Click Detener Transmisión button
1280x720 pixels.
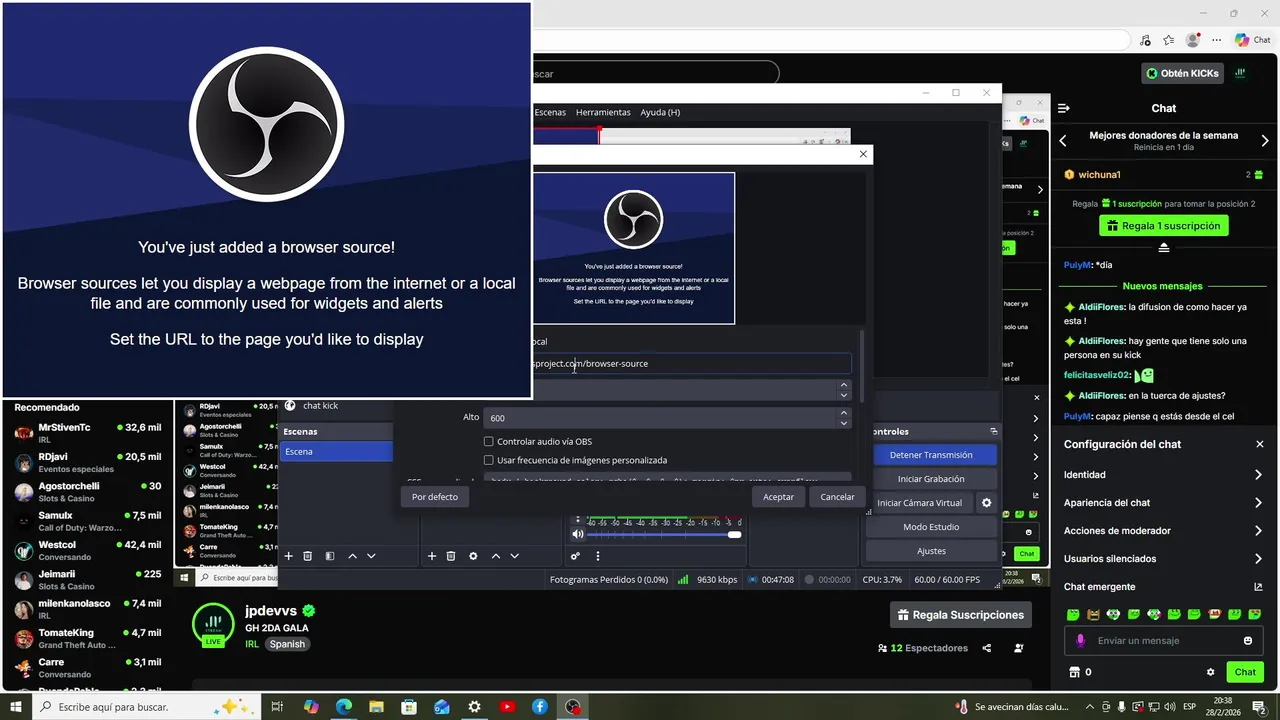[934, 455]
